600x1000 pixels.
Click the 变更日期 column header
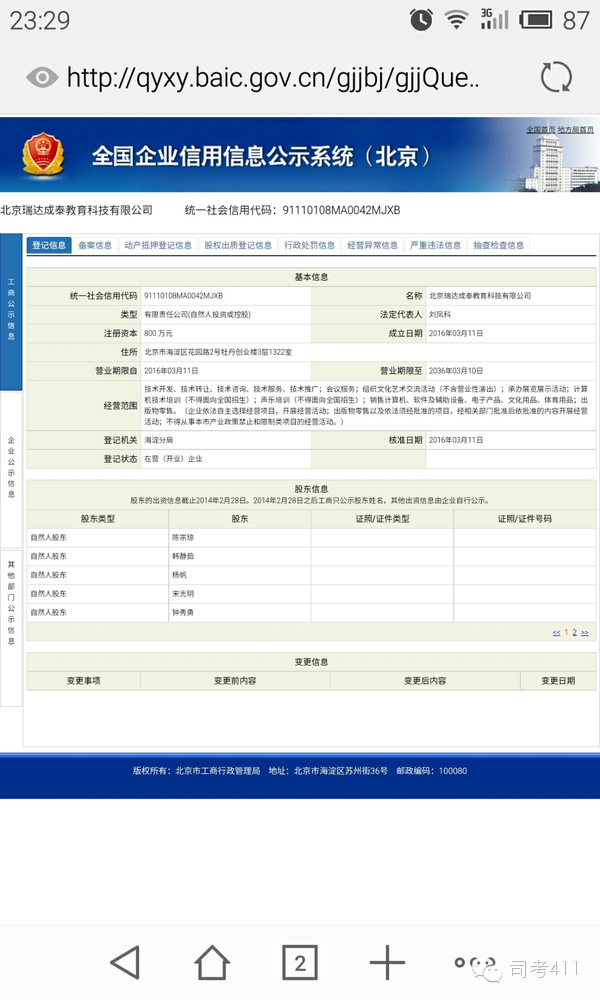click(x=559, y=680)
